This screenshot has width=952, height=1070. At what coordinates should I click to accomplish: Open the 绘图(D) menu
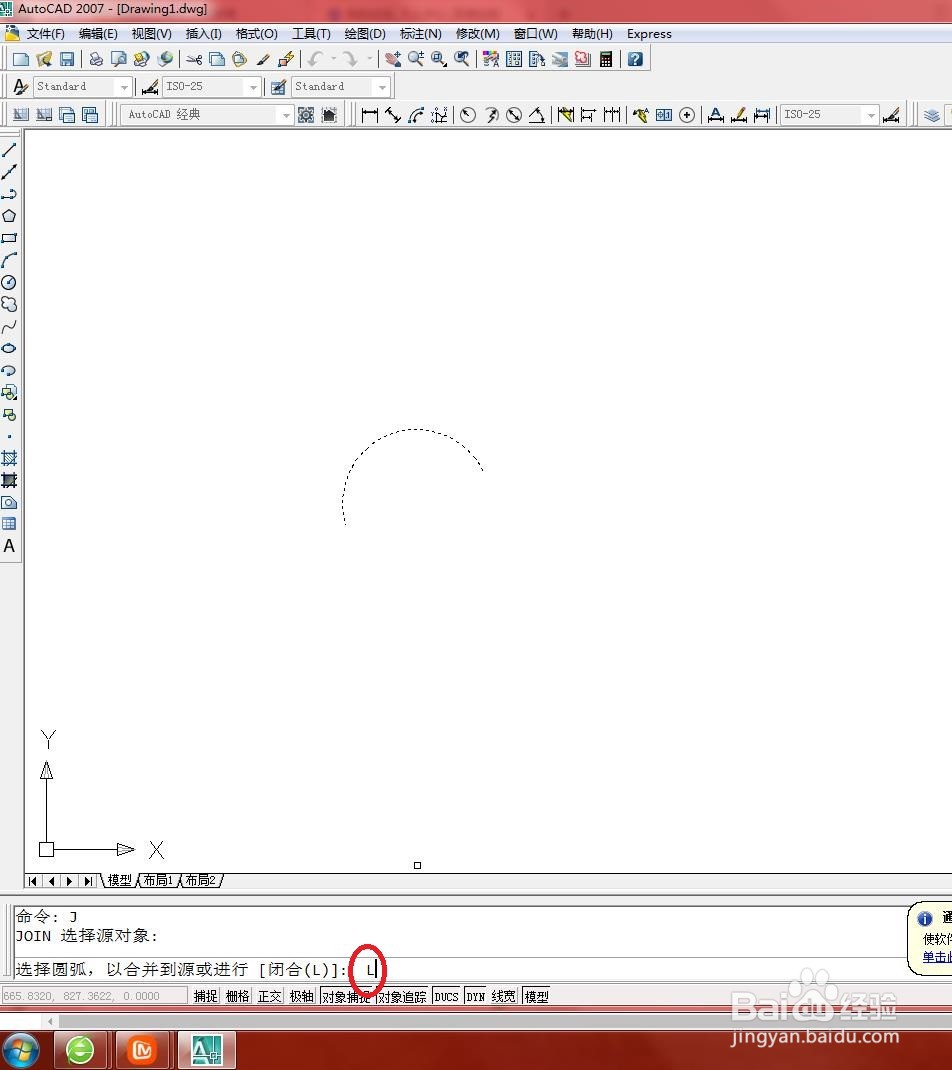click(x=364, y=33)
